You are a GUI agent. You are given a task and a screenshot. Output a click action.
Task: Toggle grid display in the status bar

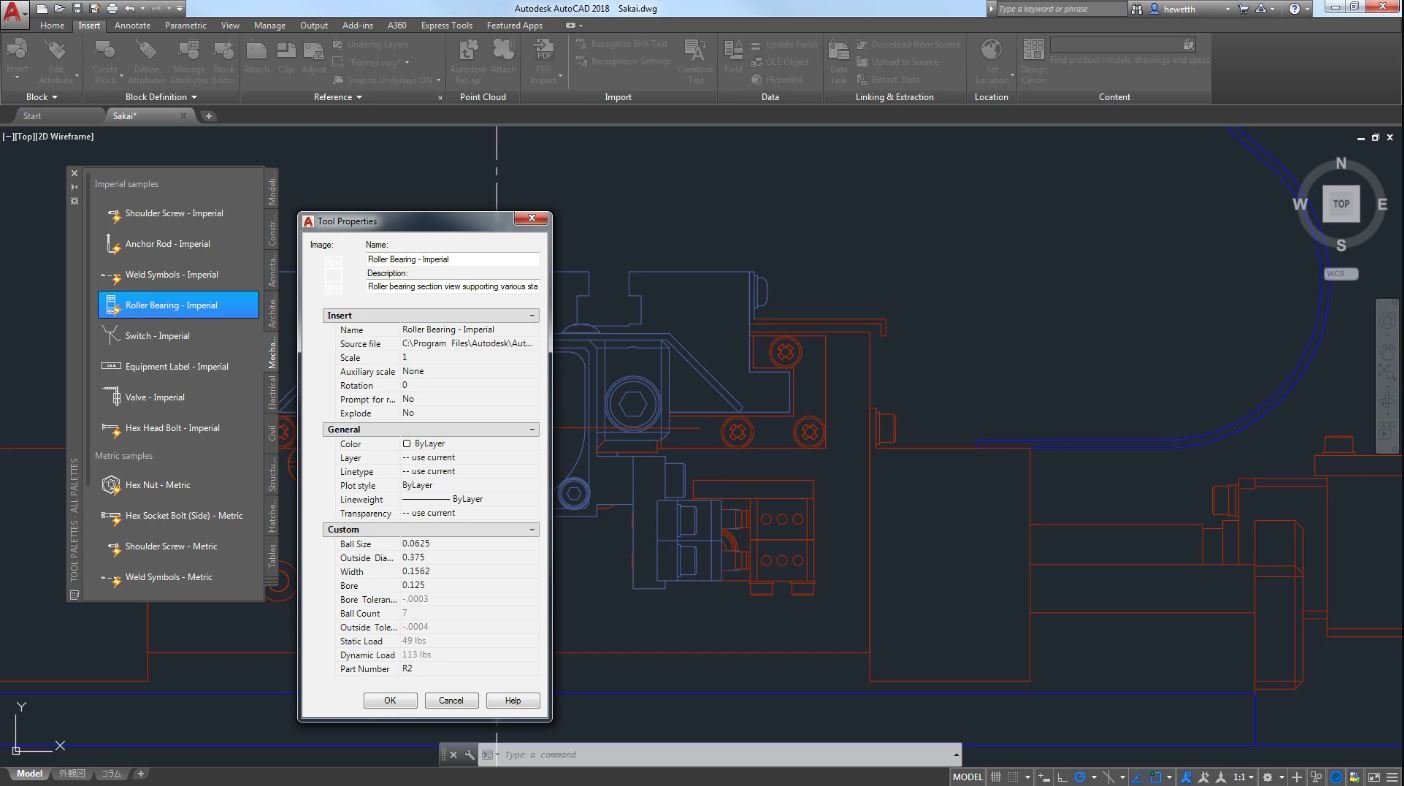coord(997,775)
